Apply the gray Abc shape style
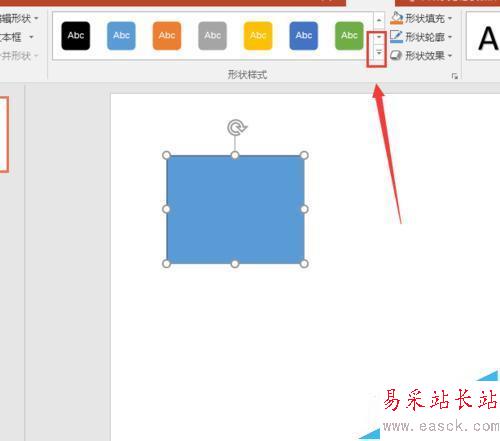 (213, 36)
